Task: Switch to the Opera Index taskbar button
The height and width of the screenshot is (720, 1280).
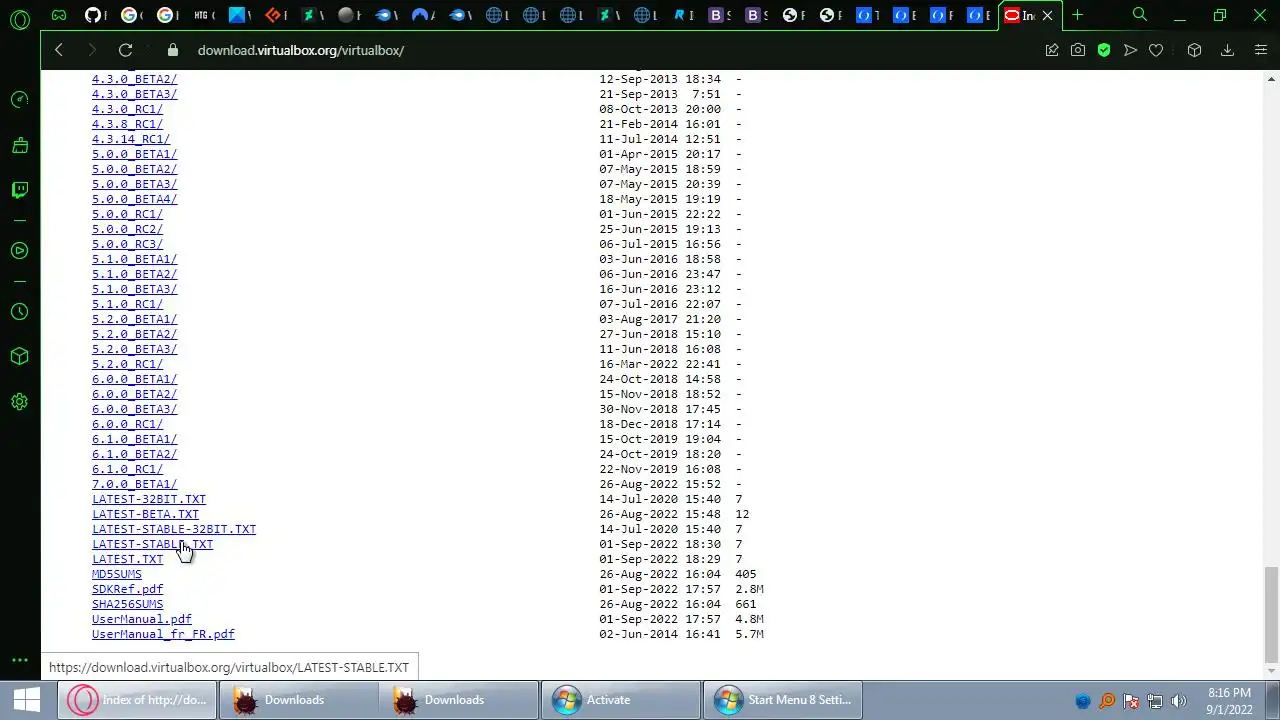Action: pyautogui.click(x=136, y=700)
